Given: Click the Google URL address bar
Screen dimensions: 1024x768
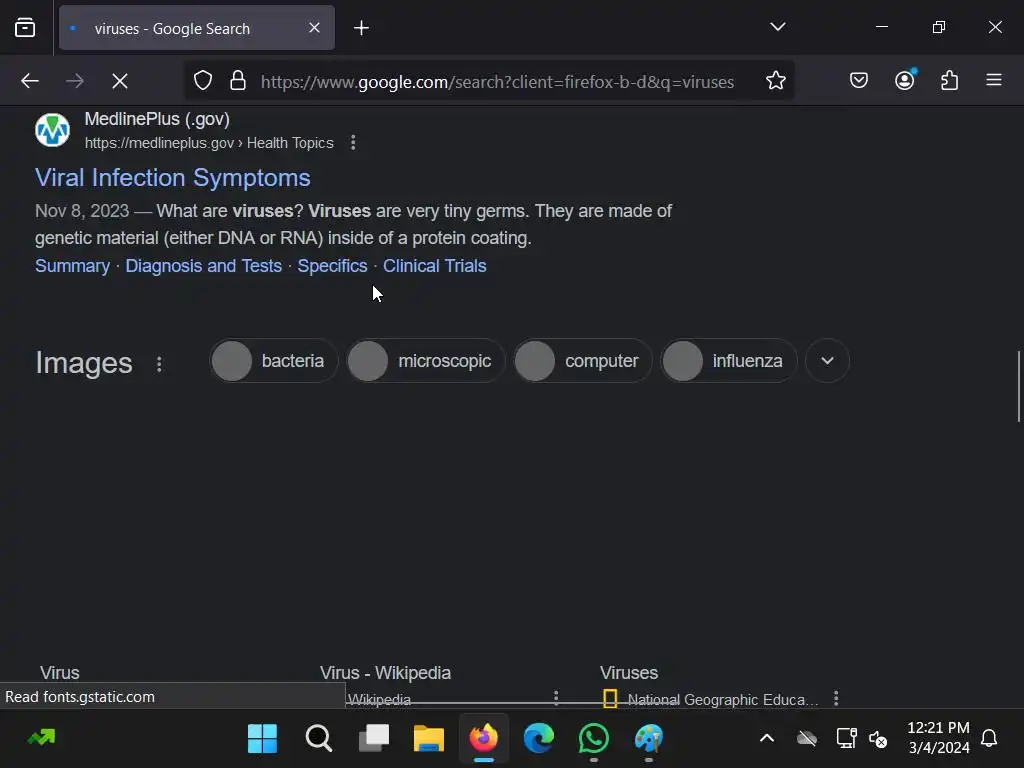Looking at the screenshot, I should click(497, 82).
